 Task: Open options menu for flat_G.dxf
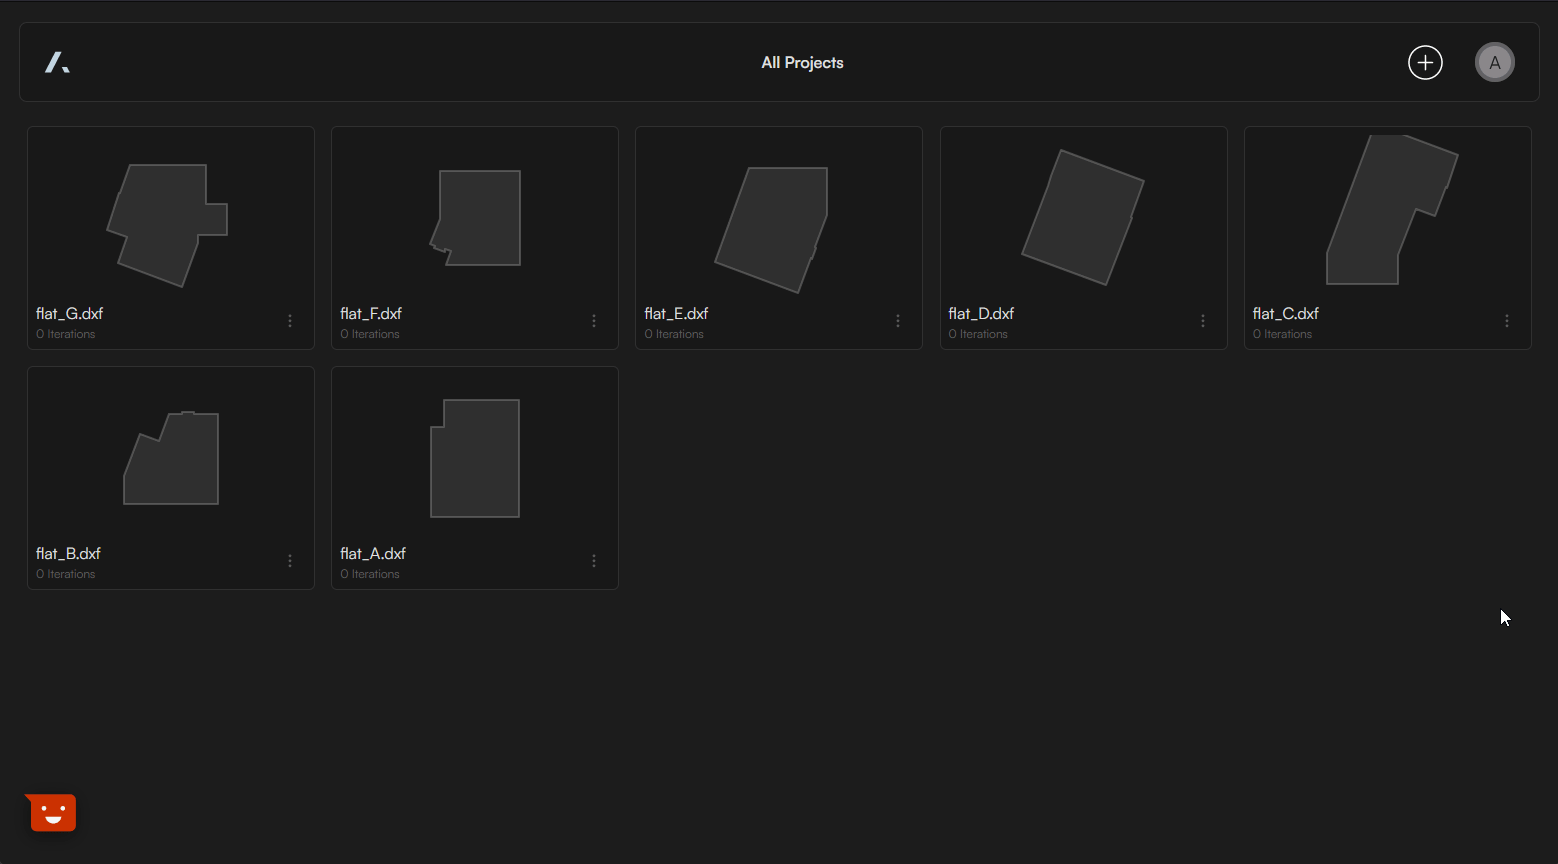tap(290, 321)
